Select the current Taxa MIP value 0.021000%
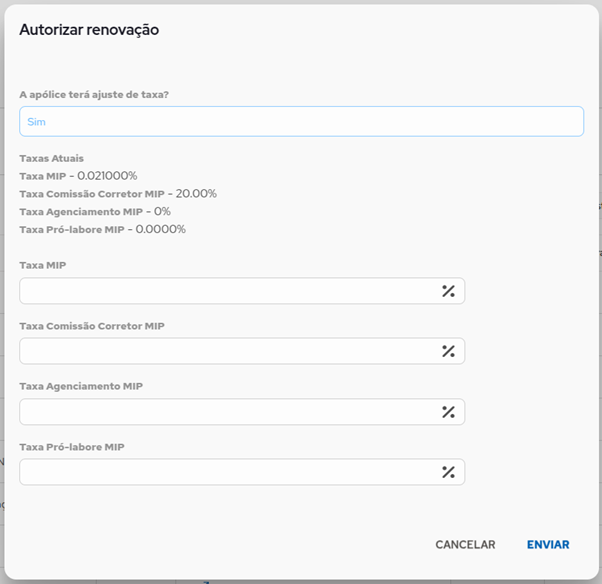 (107, 176)
